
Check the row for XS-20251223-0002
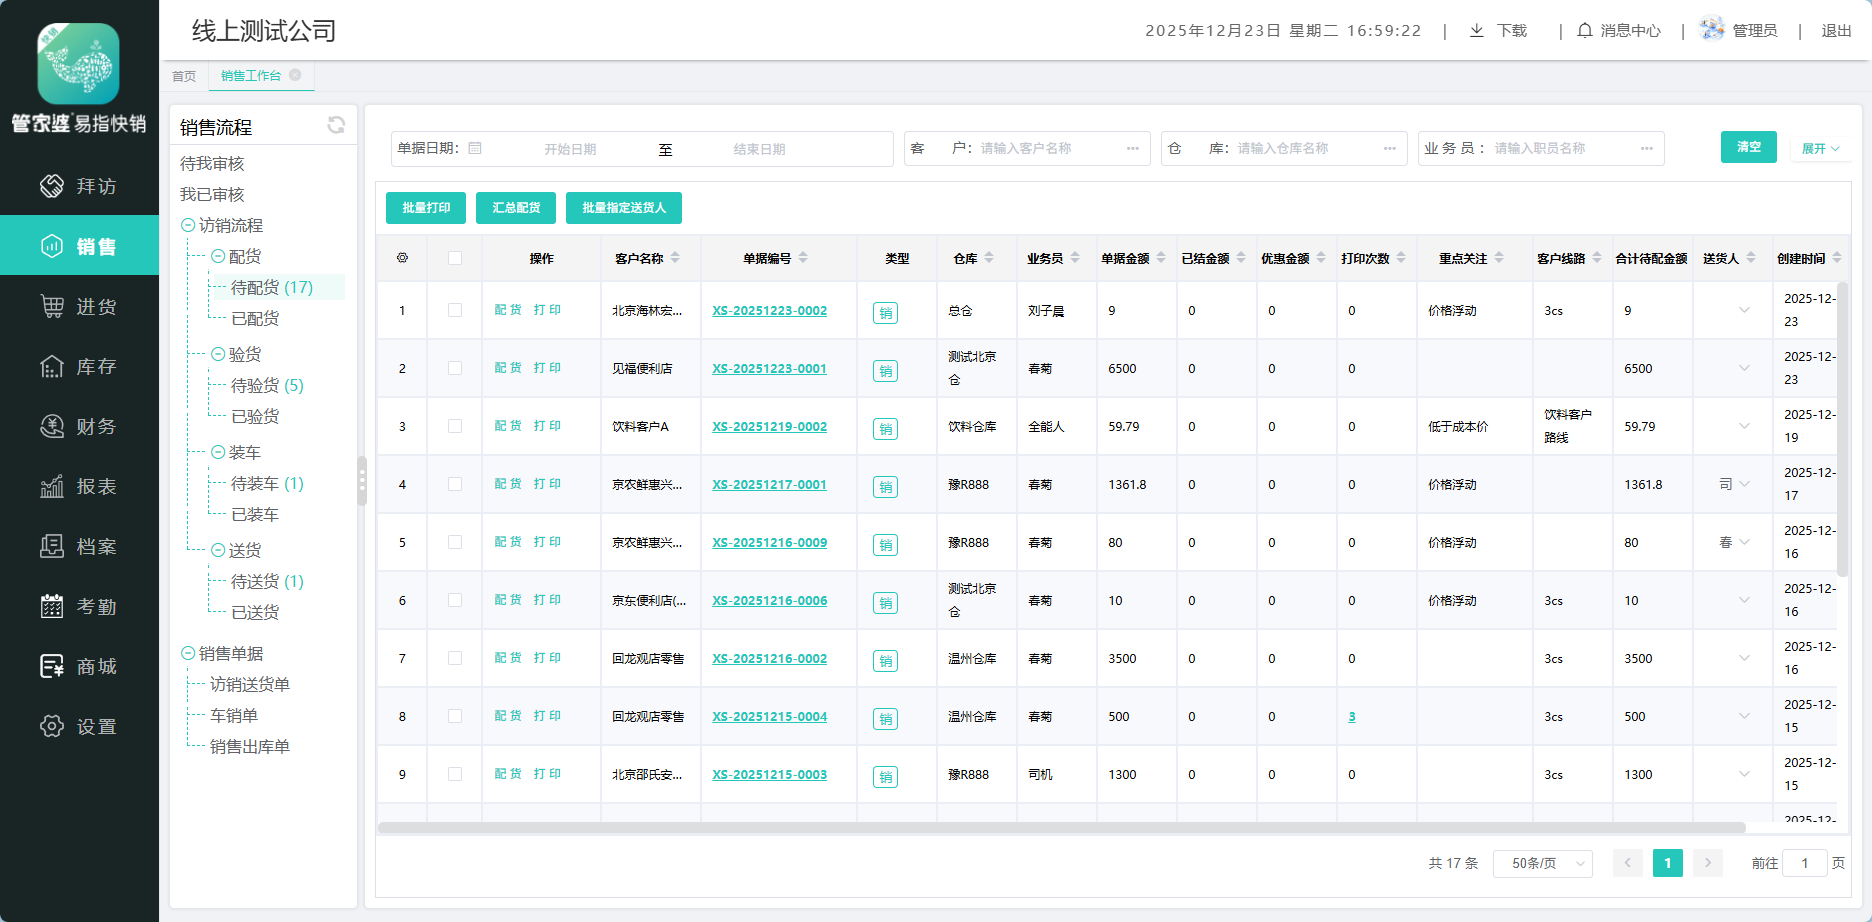tap(455, 310)
